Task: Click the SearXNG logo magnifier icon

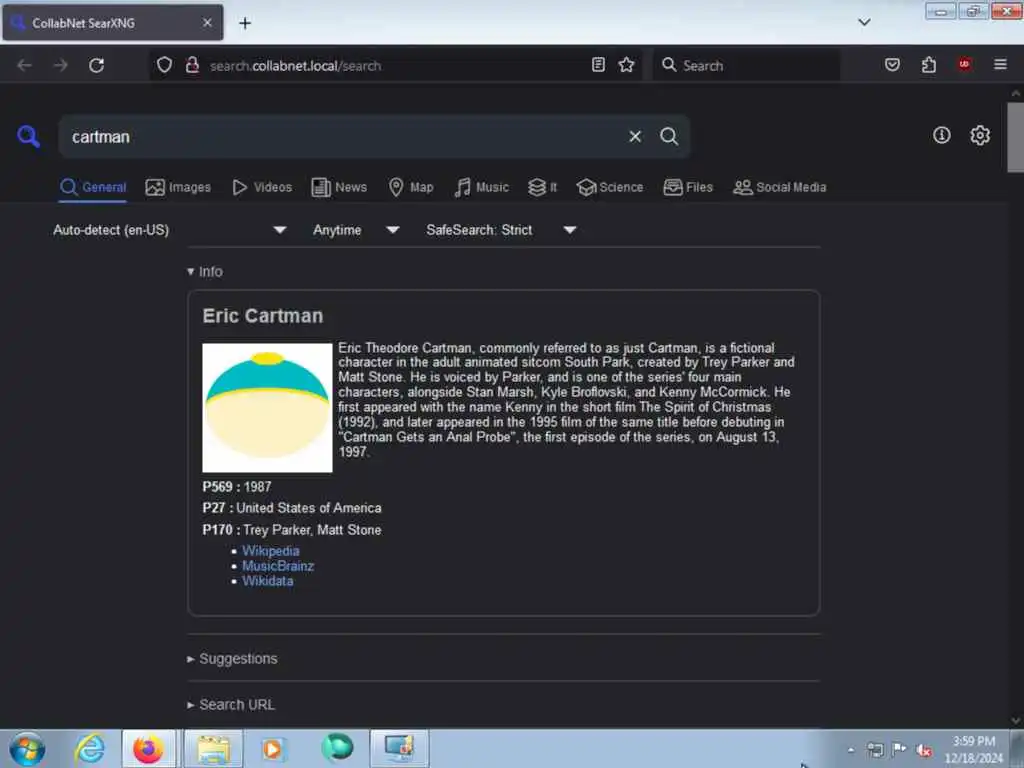Action: point(28,136)
